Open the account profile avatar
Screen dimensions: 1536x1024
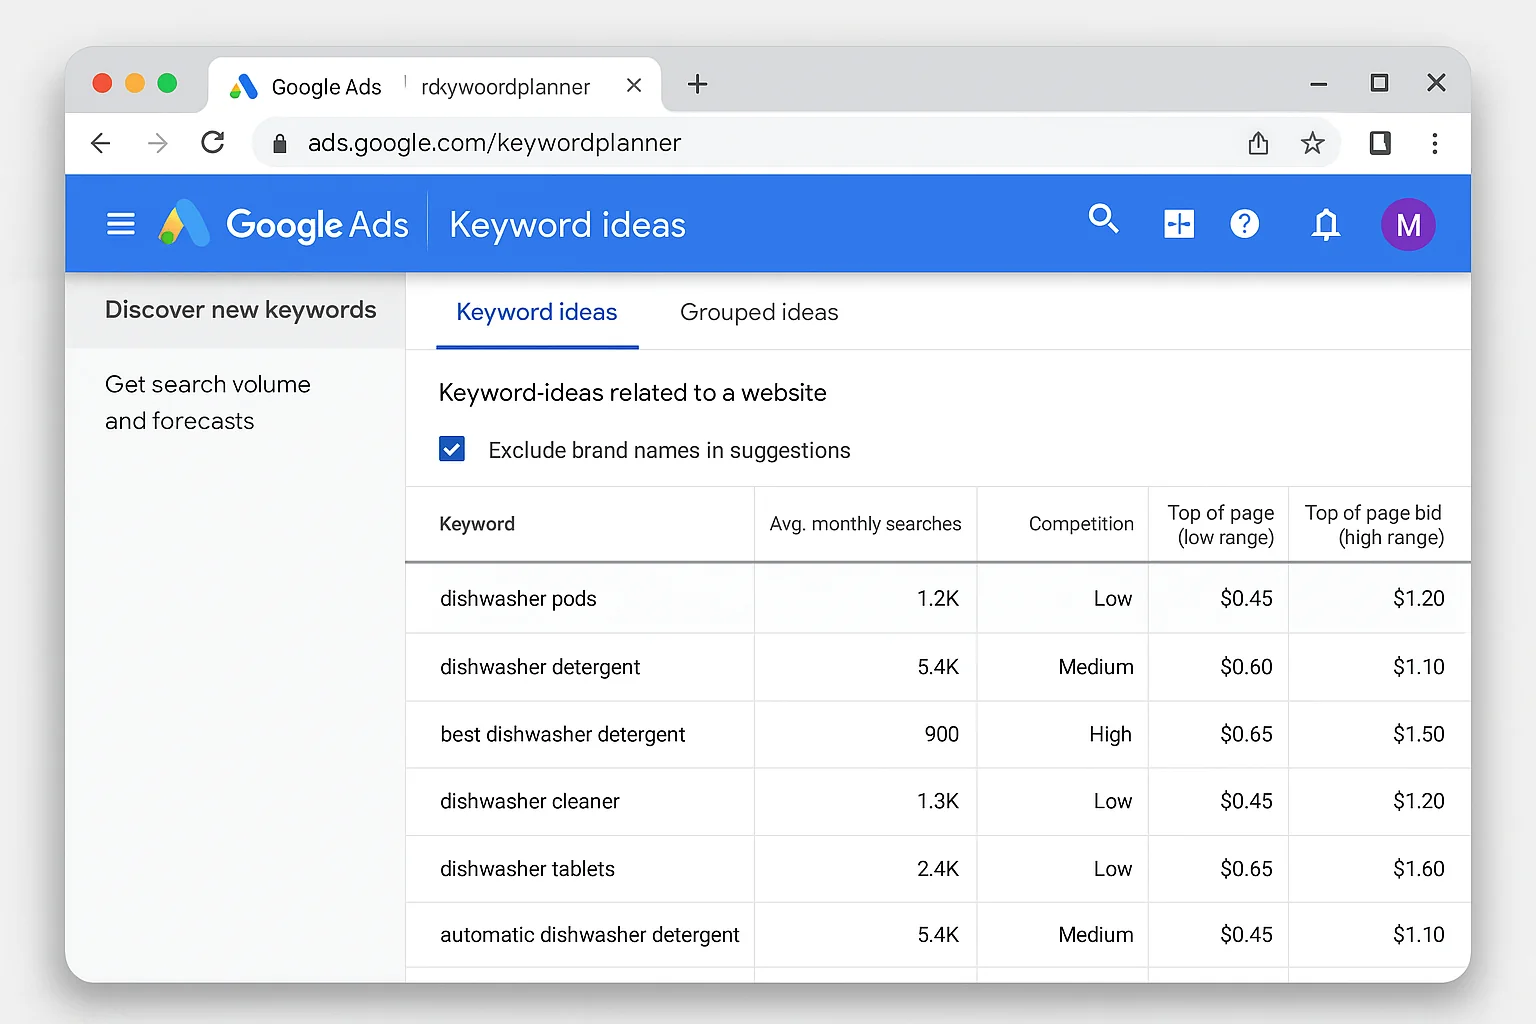pos(1408,224)
